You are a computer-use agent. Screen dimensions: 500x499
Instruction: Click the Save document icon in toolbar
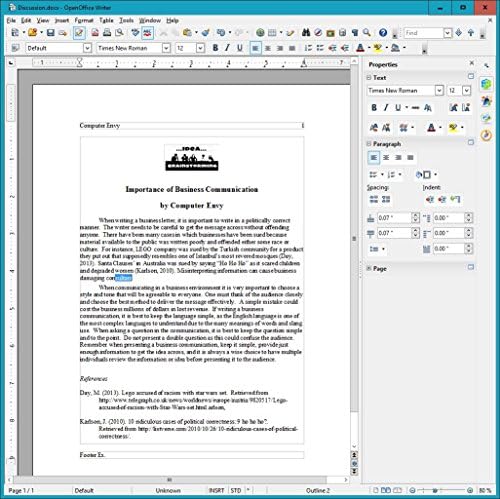click(x=50, y=33)
